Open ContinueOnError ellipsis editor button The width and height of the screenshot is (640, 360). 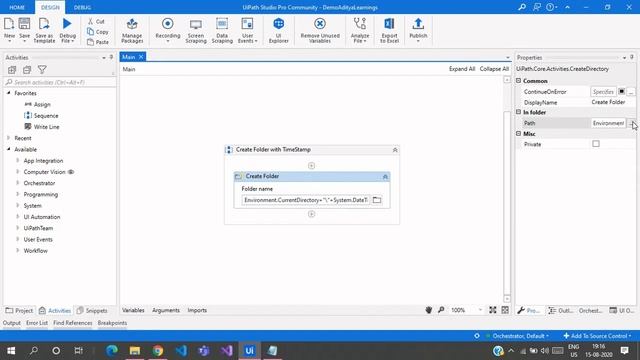pyautogui.click(x=631, y=92)
